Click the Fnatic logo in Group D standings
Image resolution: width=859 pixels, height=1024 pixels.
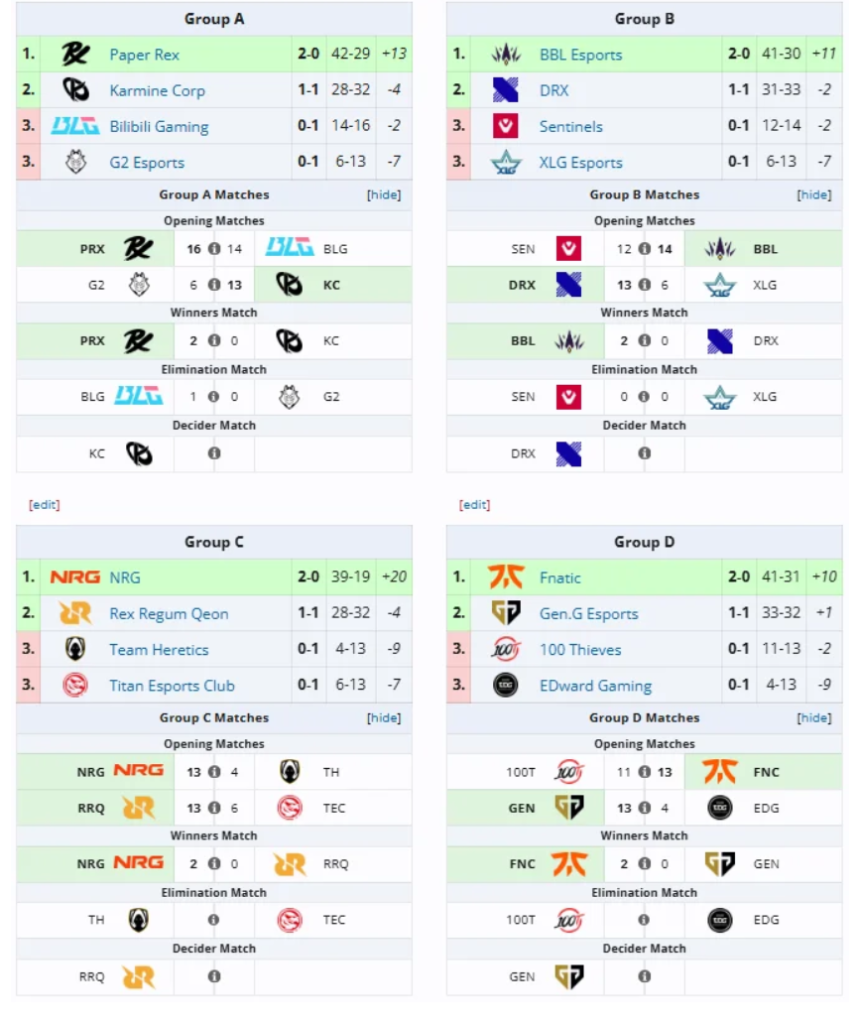[x=506, y=577]
